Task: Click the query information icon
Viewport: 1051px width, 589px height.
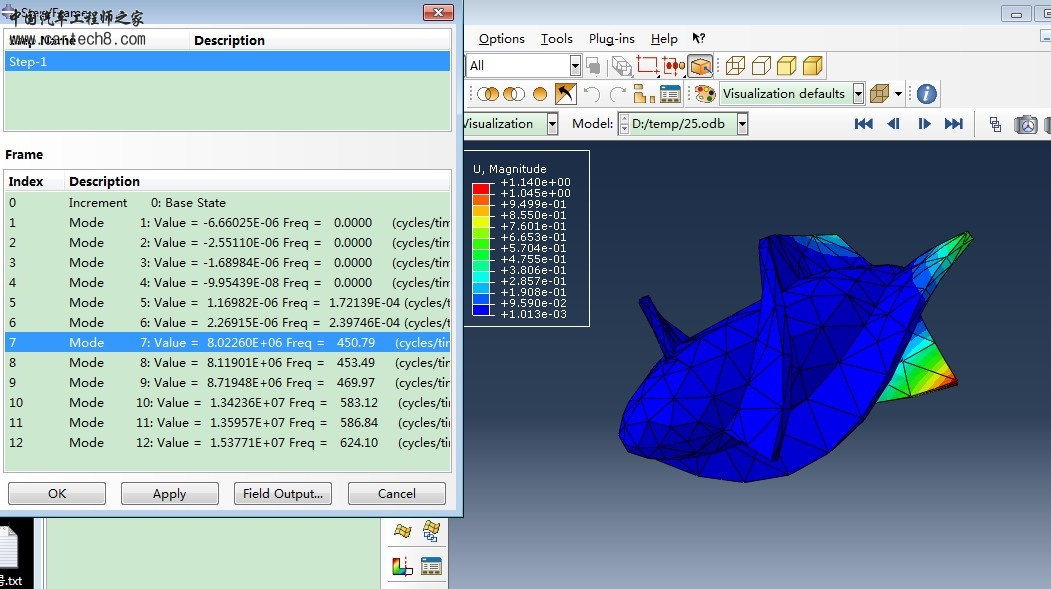Action: tap(927, 94)
